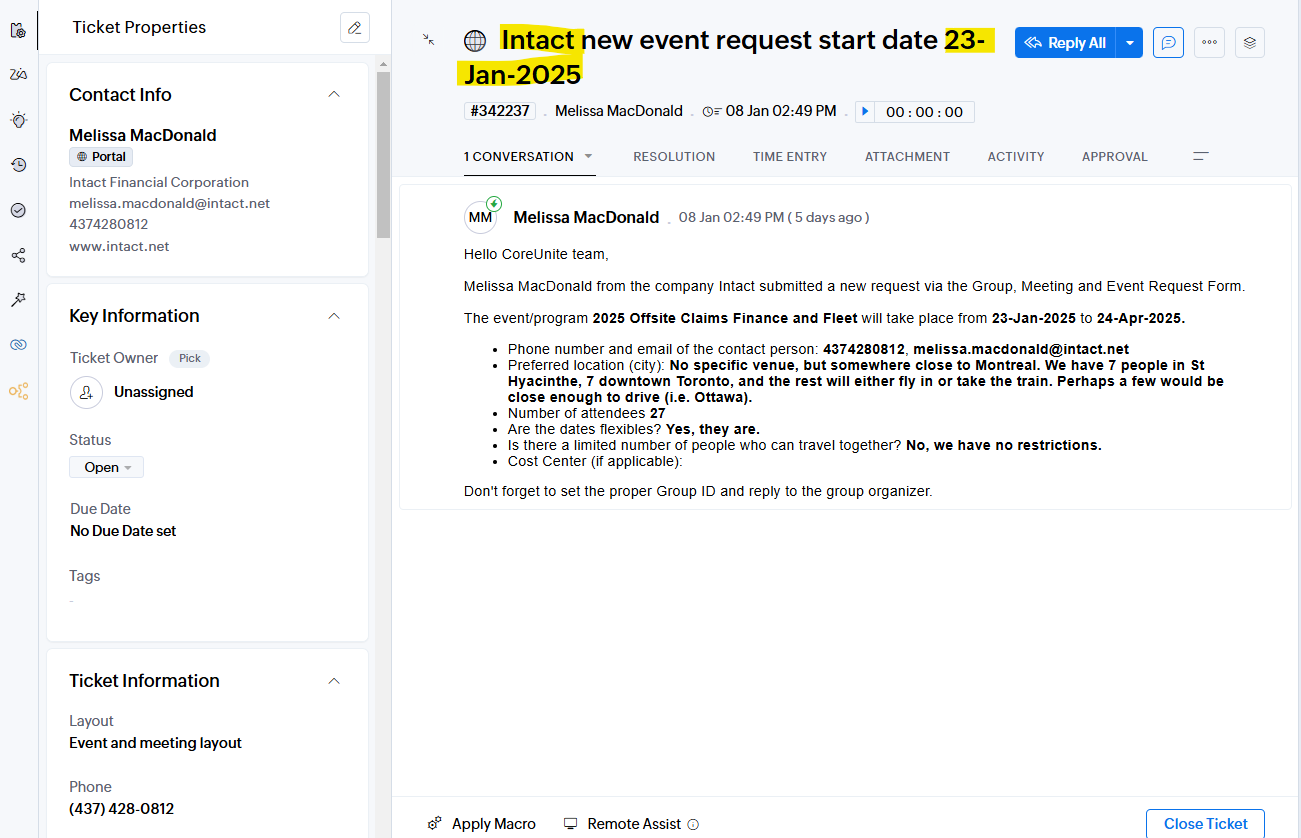Viewport: 1301px width, 838px height.
Task: Switch to the Resolution tab
Action: coord(674,157)
